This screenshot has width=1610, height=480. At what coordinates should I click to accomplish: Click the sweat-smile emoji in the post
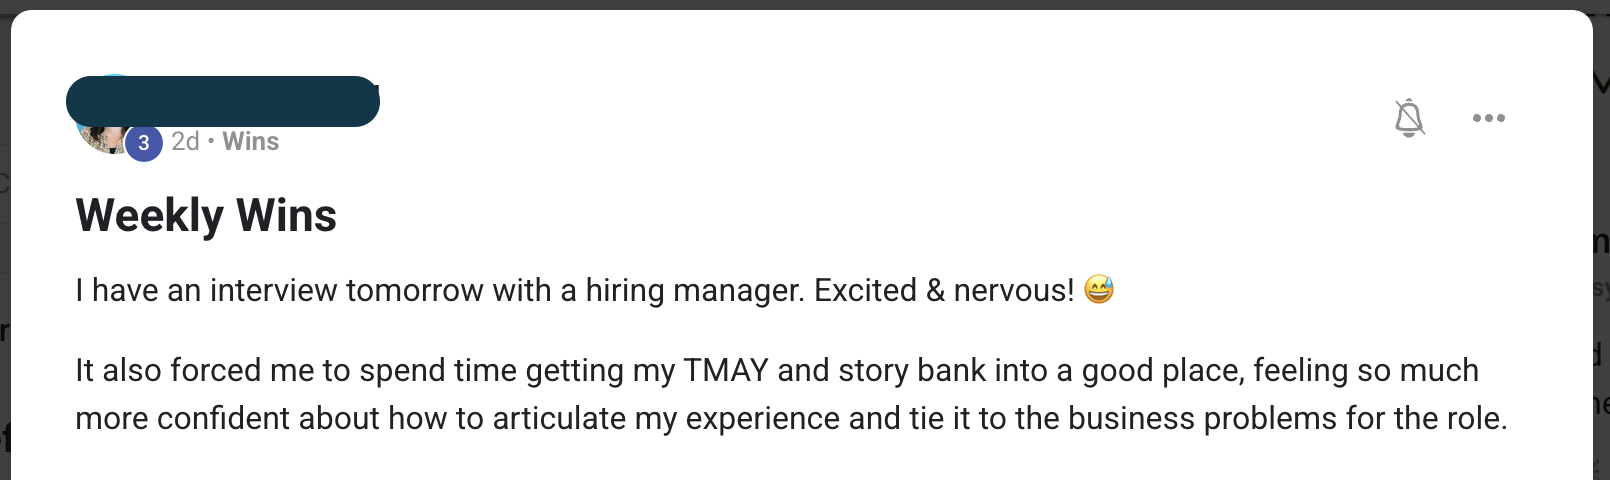click(x=1098, y=290)
